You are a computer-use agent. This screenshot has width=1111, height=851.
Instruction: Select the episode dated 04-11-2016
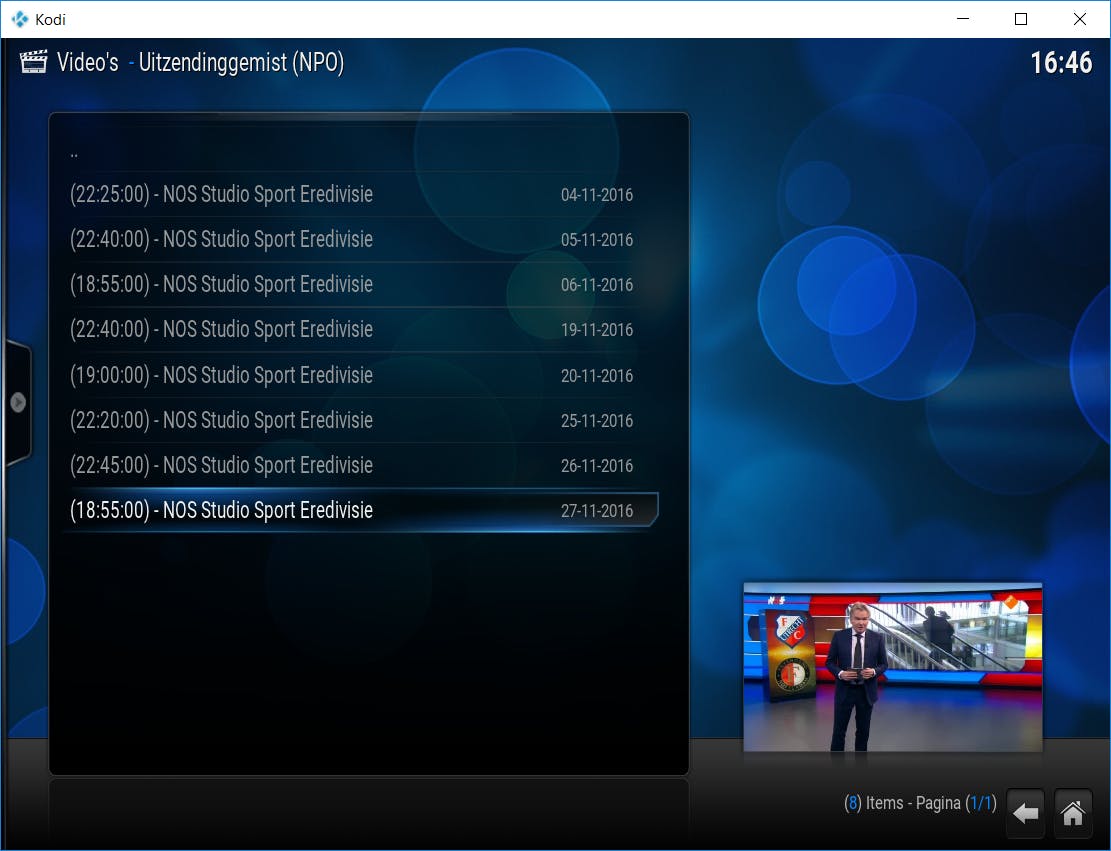(x=361, y=194)
